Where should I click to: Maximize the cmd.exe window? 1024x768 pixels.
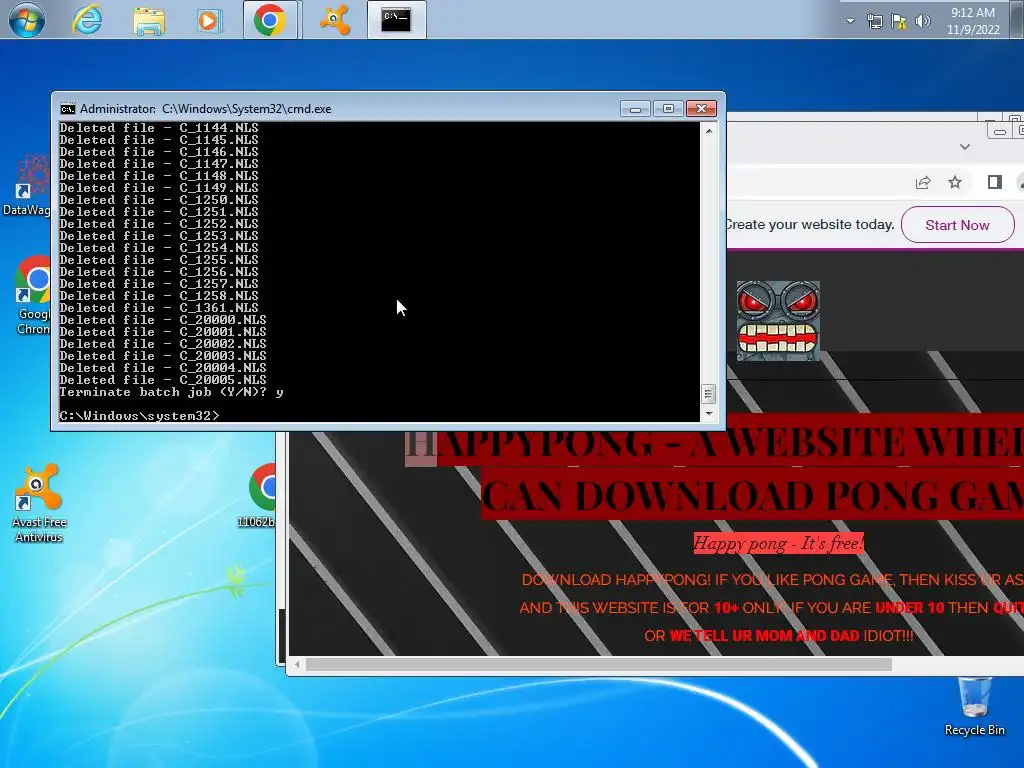click(668, 109)
